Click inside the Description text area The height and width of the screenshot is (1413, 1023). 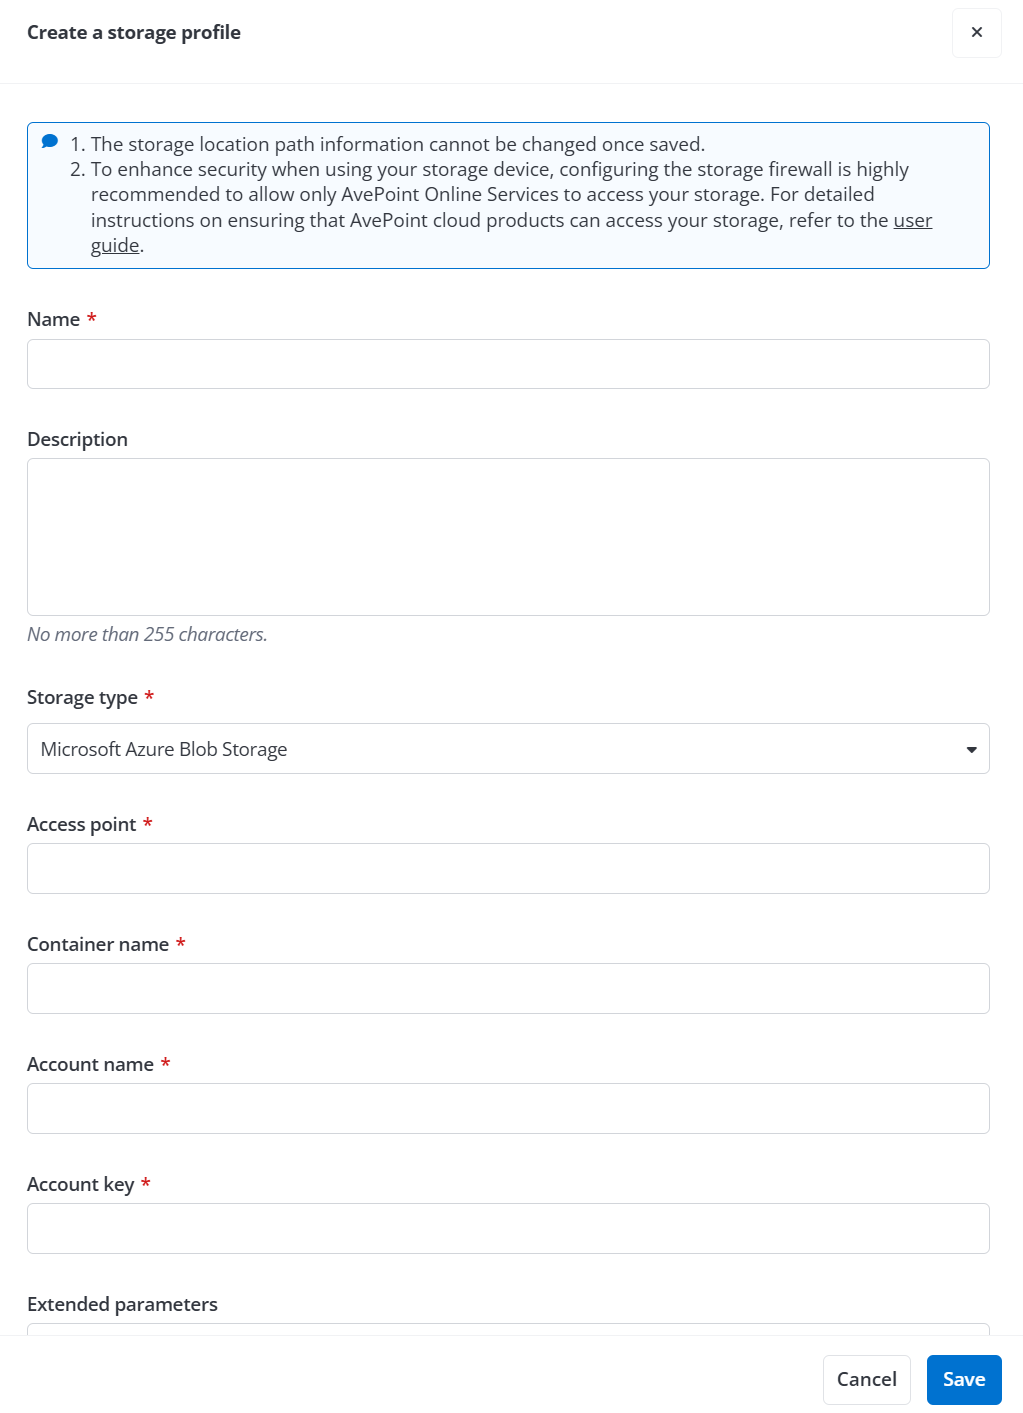pyautogui.click(x=508, y=536)
